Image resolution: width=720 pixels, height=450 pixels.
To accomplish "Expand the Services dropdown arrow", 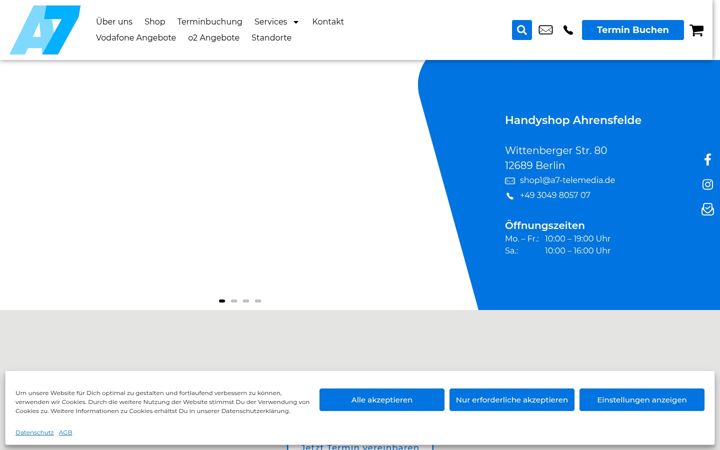I will [296, 22].
